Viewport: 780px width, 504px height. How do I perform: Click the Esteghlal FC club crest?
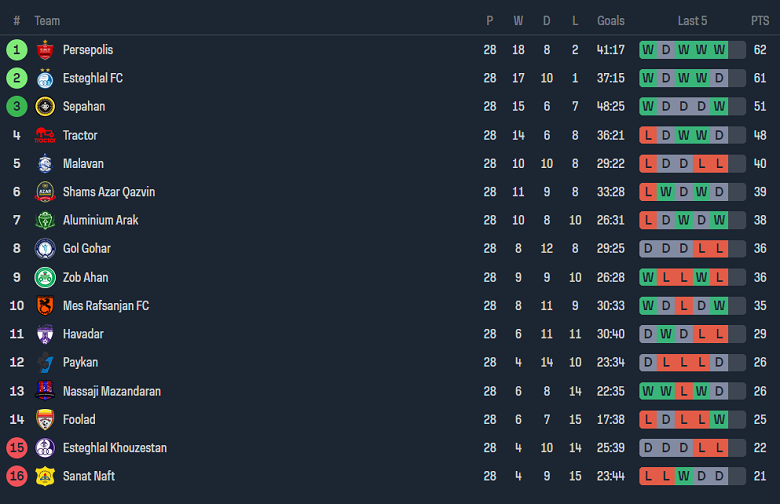(x=45, y=78)
